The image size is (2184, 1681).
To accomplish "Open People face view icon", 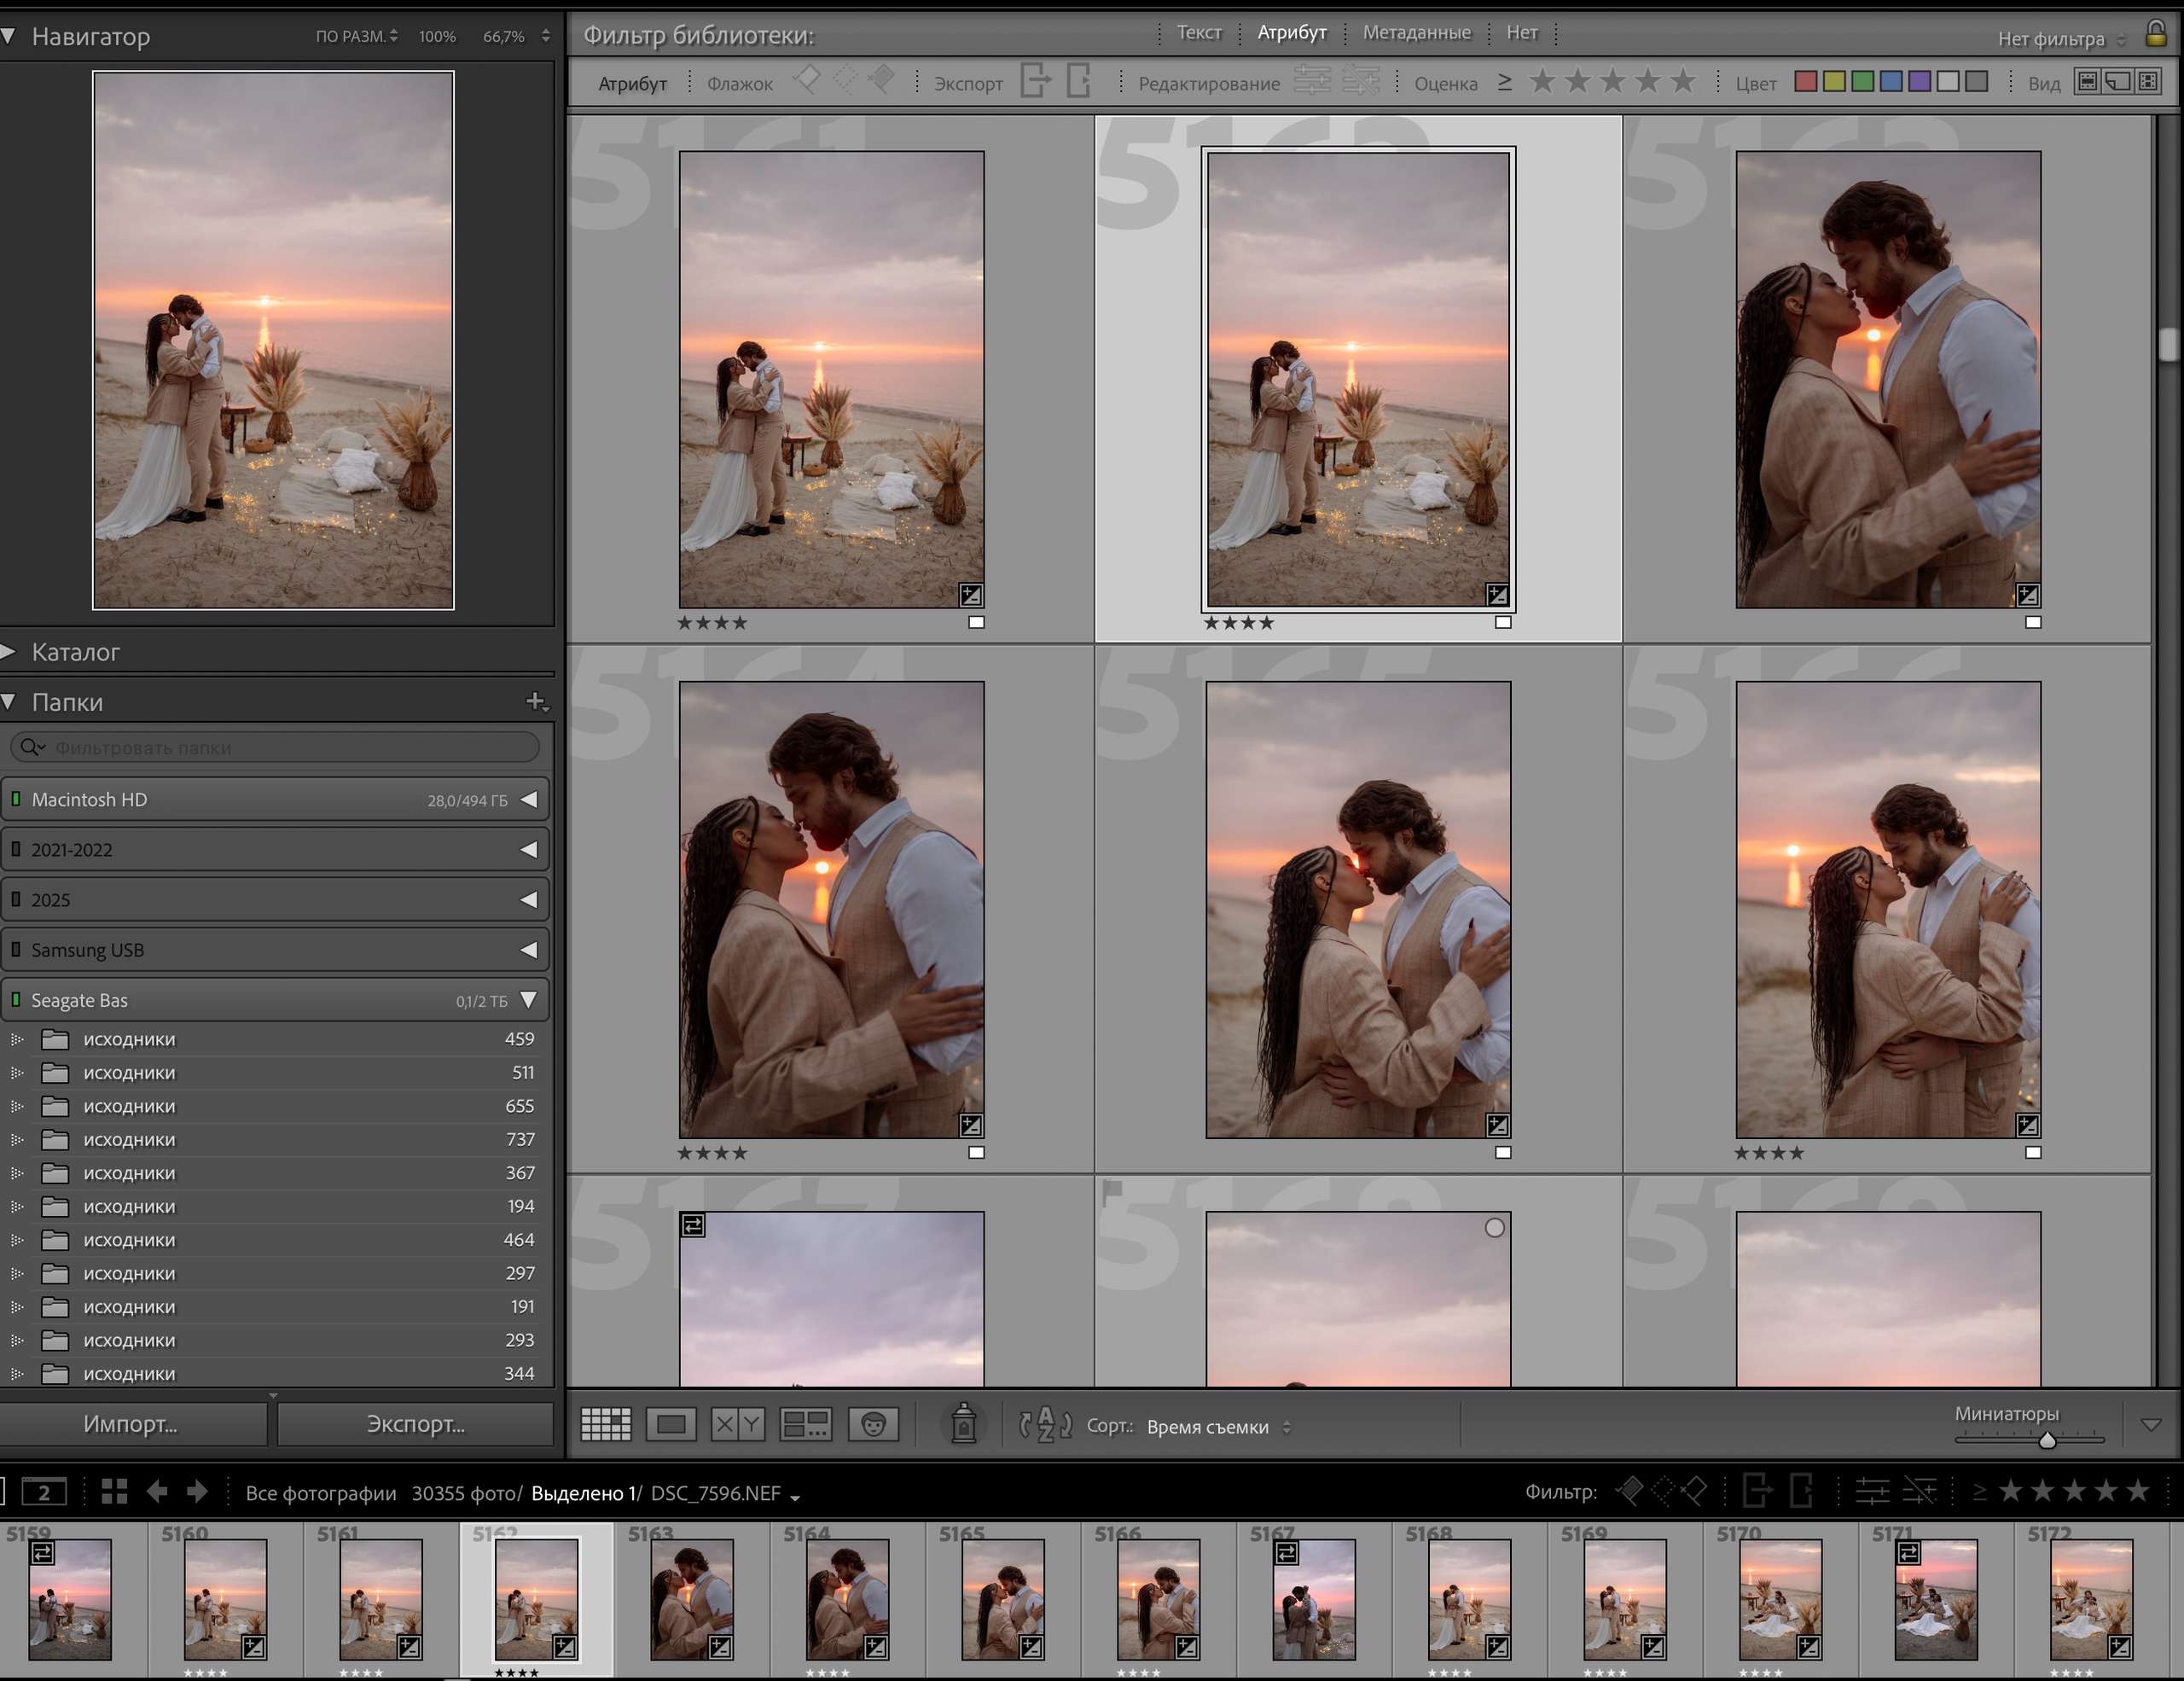I will point(873,1424).
